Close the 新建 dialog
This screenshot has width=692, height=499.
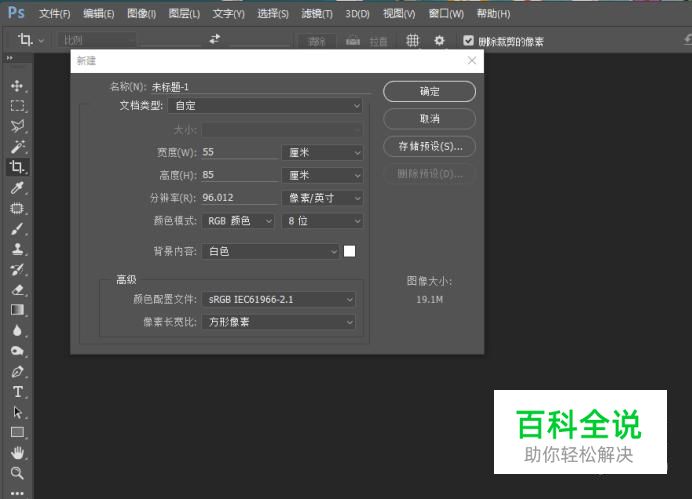472,60
